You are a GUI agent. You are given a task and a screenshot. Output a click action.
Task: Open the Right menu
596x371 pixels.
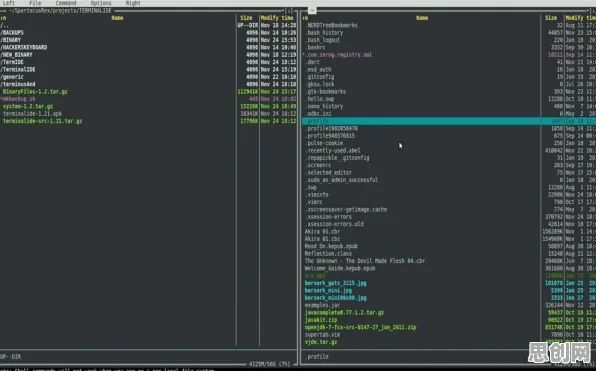click(133, 3)
